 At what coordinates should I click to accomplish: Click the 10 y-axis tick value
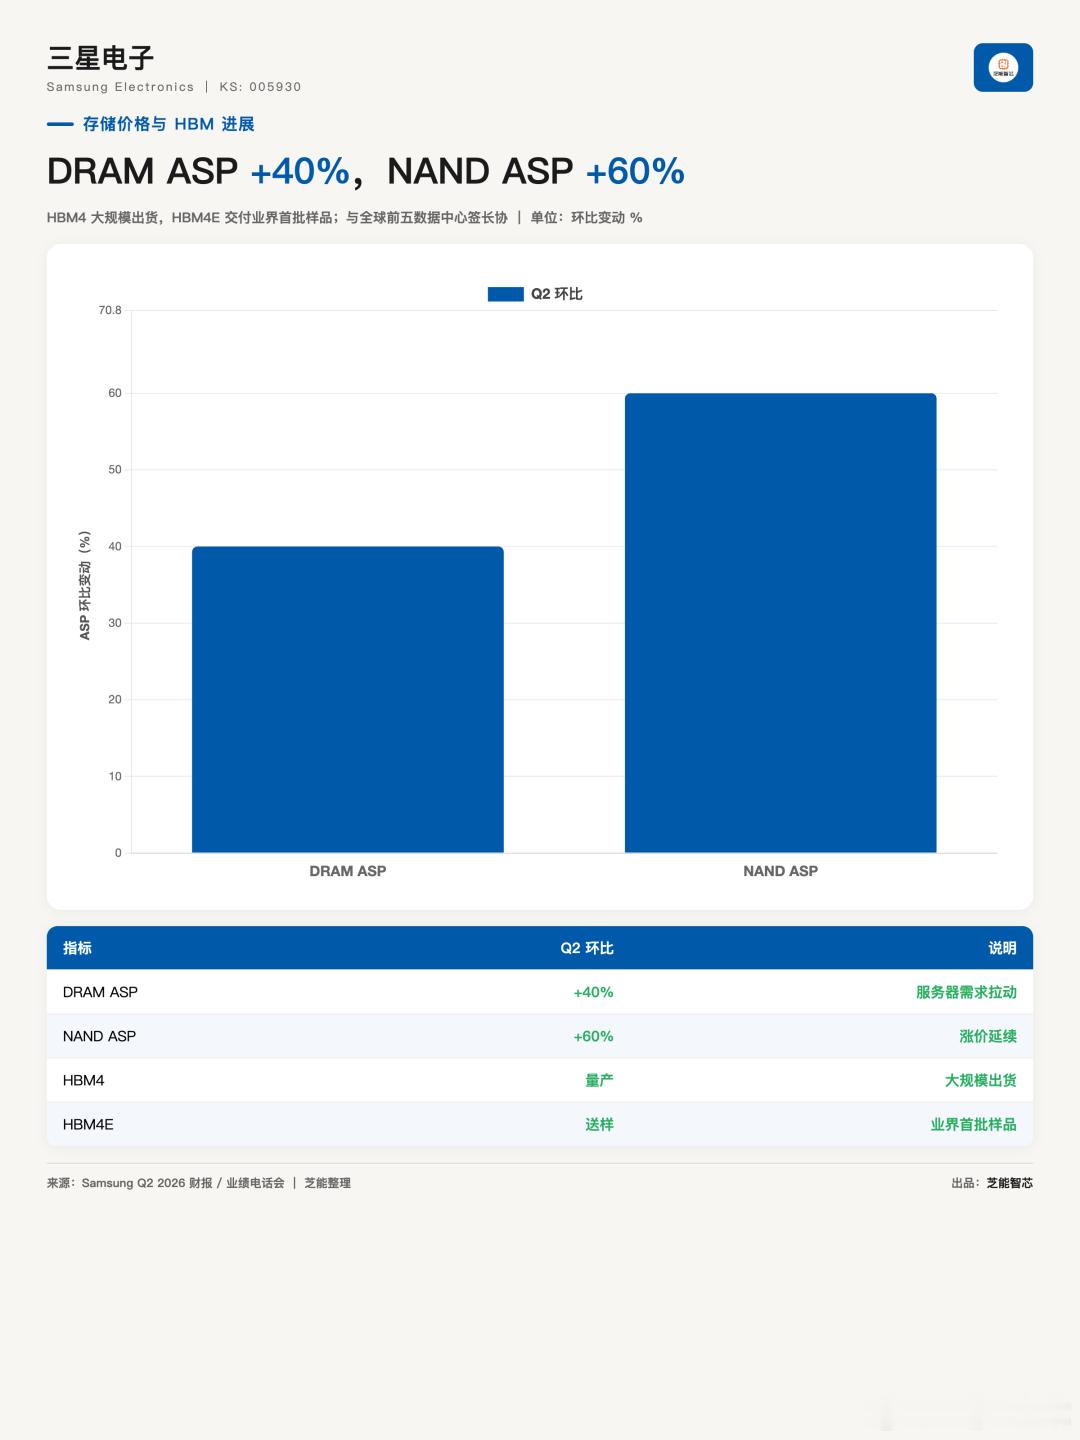[115, 776]
